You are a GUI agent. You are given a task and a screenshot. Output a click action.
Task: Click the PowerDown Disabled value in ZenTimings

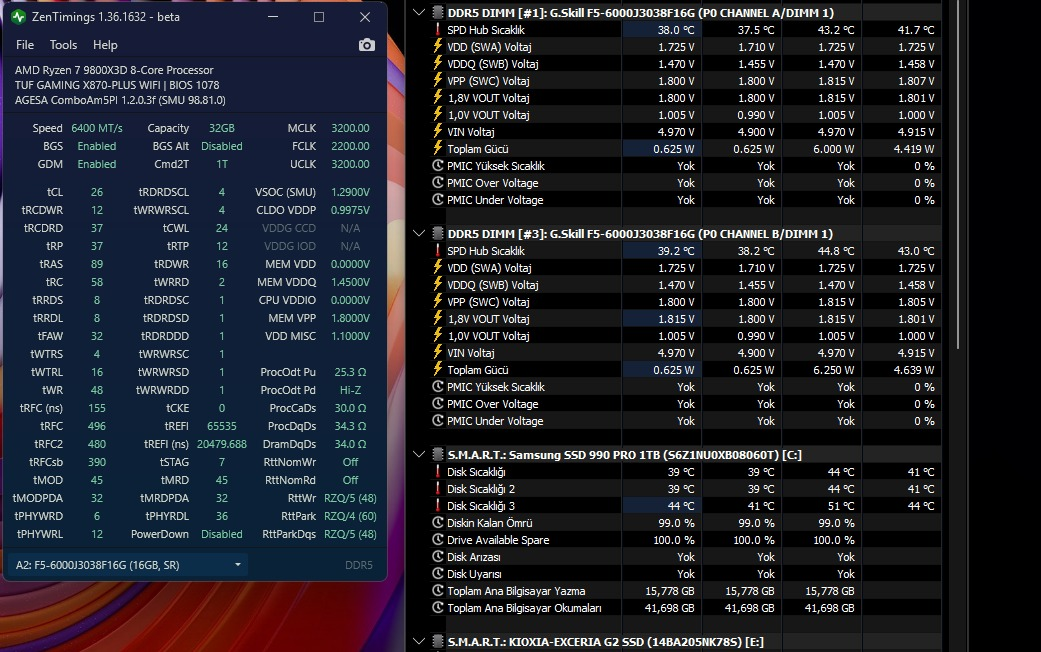[x=222, y=534]
